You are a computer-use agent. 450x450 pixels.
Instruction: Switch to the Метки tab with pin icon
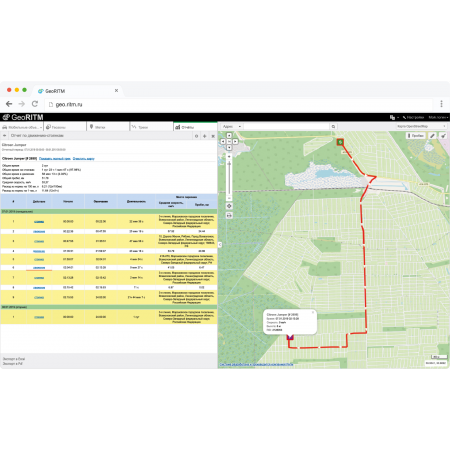point(108,127)
